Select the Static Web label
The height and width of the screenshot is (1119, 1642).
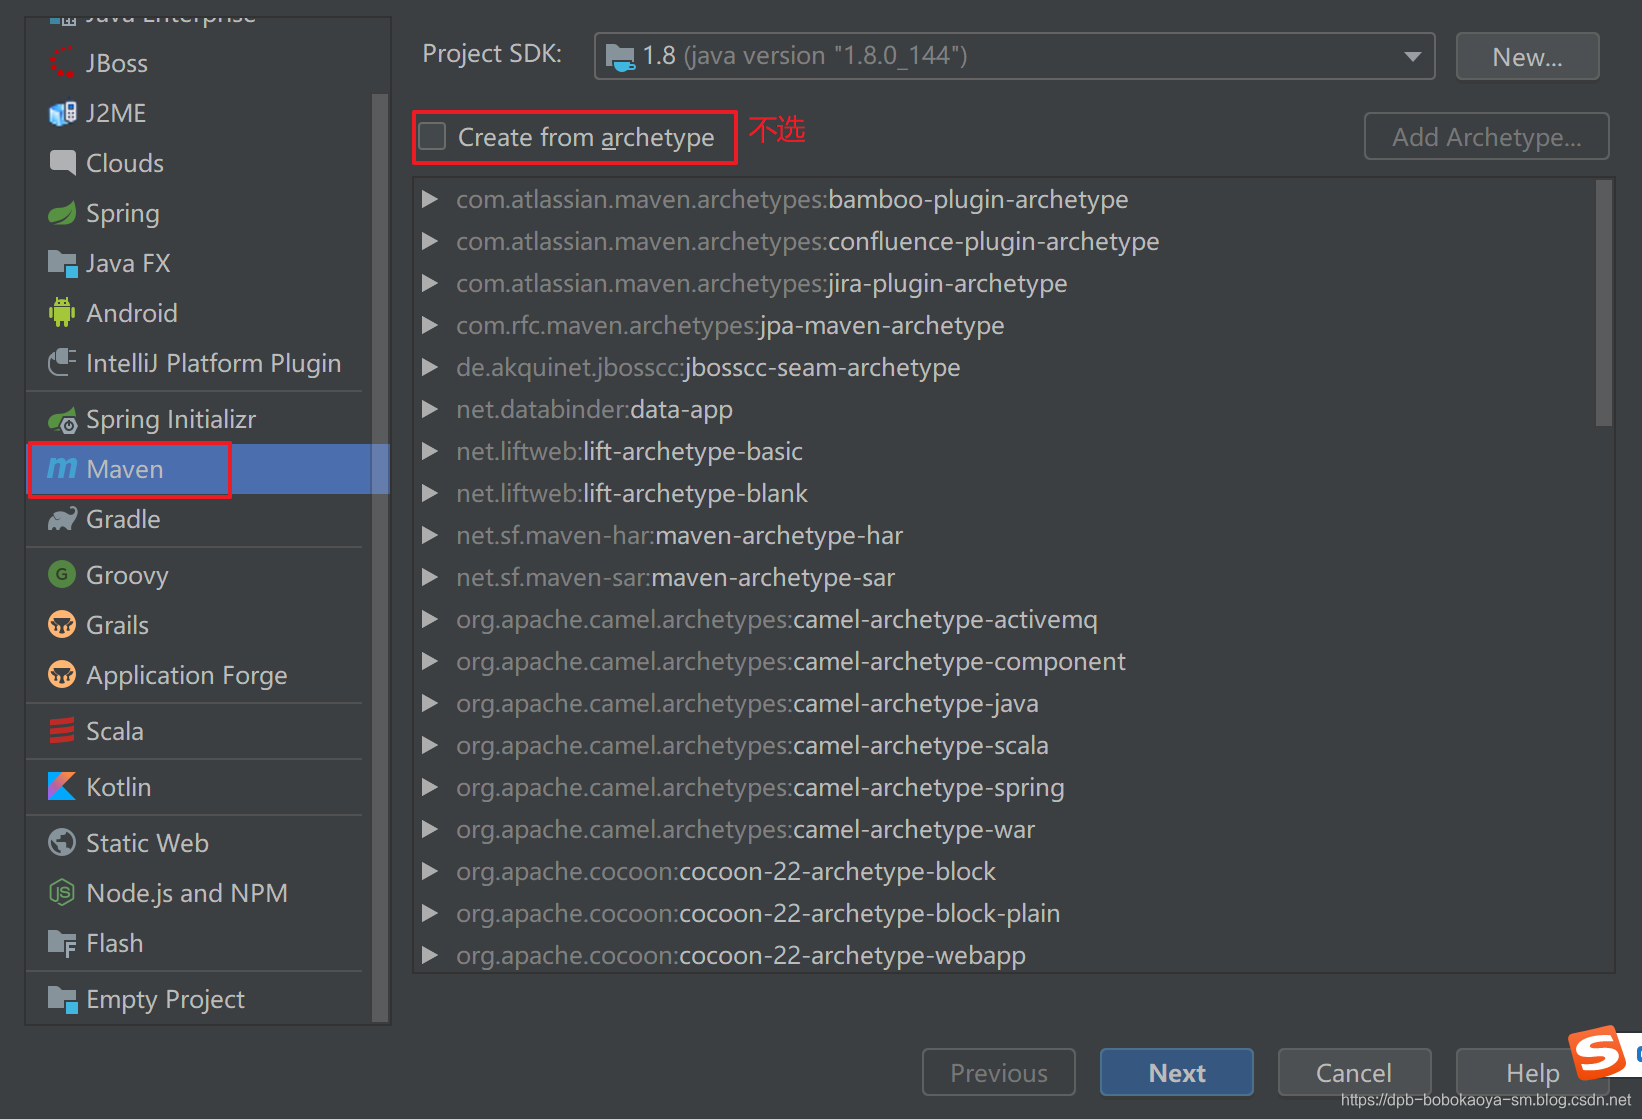coord(147,843)
